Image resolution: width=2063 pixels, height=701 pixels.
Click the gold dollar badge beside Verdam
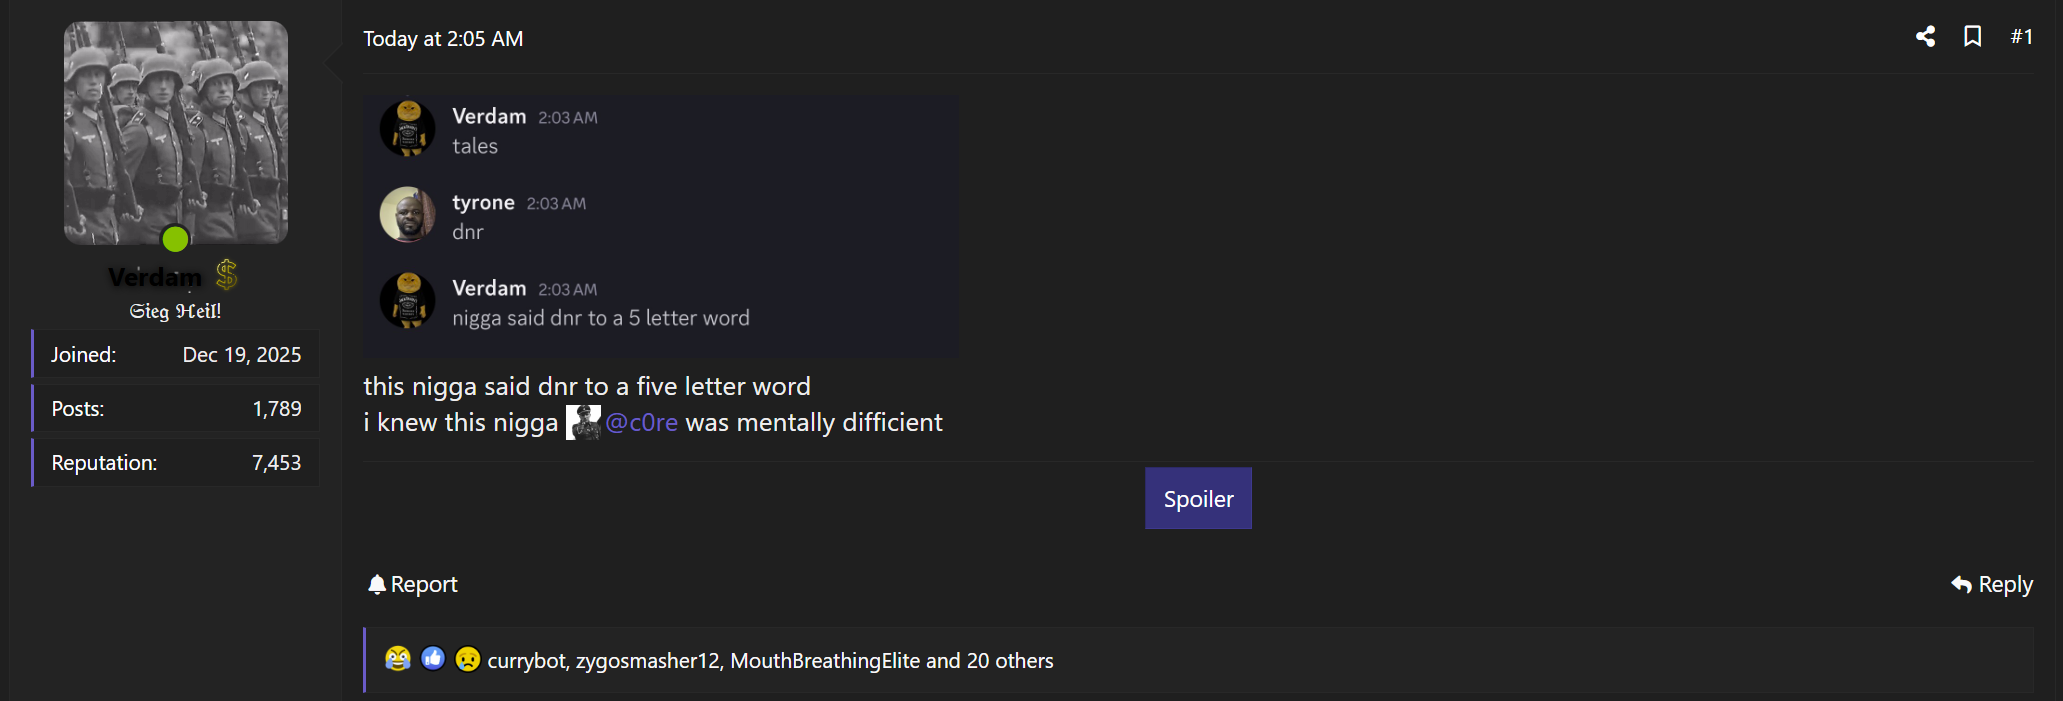tap(227, 274)
